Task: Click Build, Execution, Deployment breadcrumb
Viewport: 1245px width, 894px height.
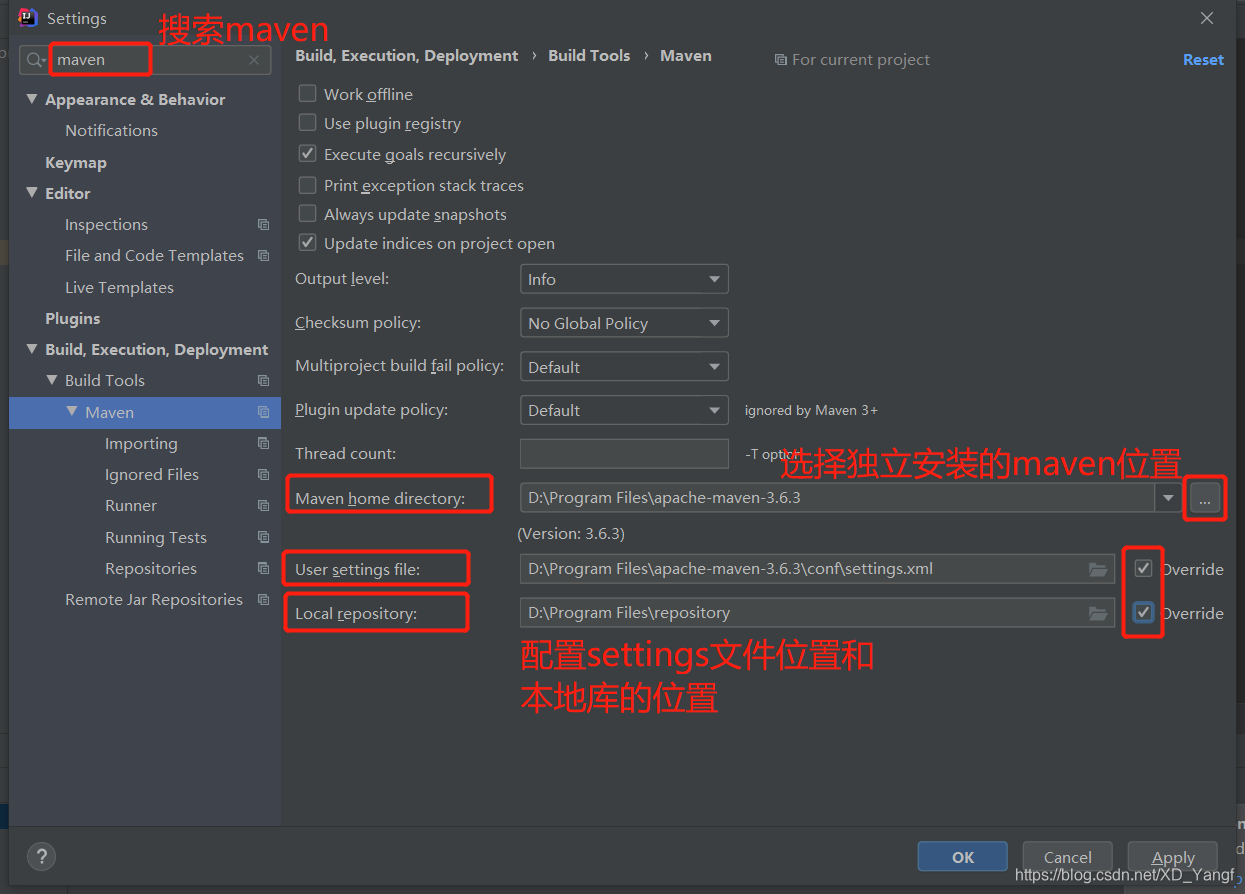Action: (x=407, y=56)
